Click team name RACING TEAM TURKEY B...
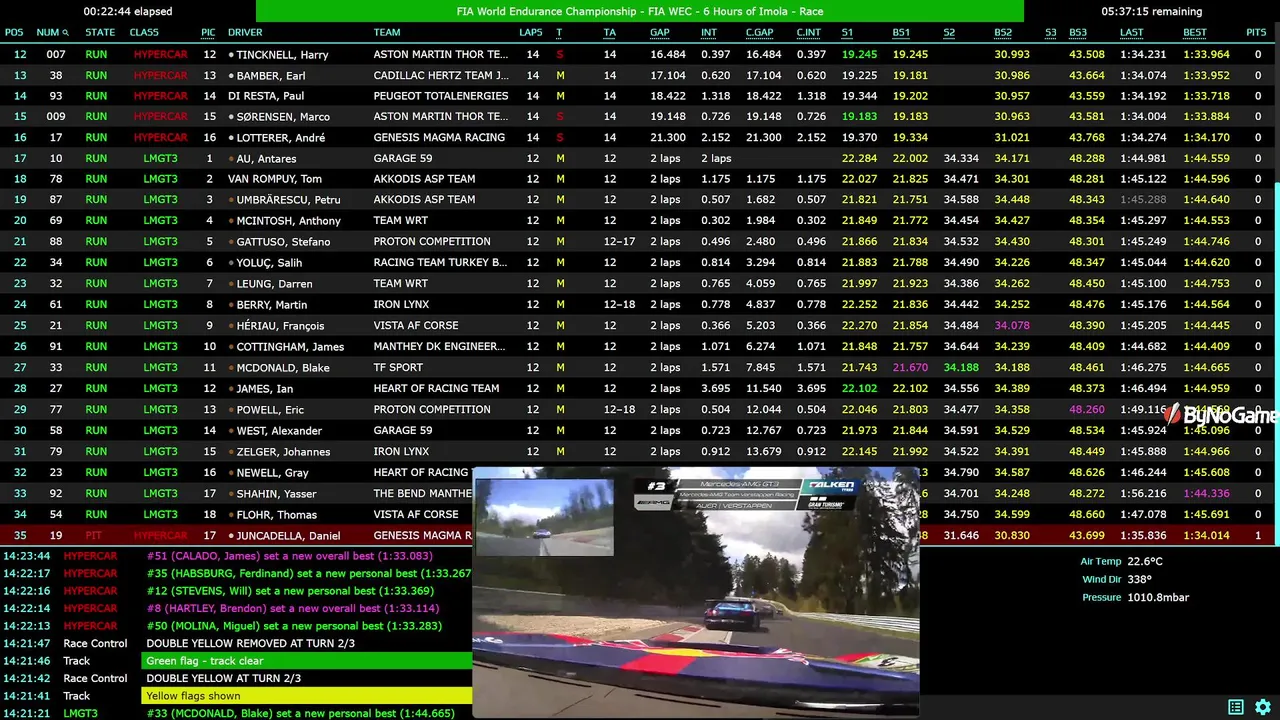1280x720 pixels. click(x=440, y=263)
